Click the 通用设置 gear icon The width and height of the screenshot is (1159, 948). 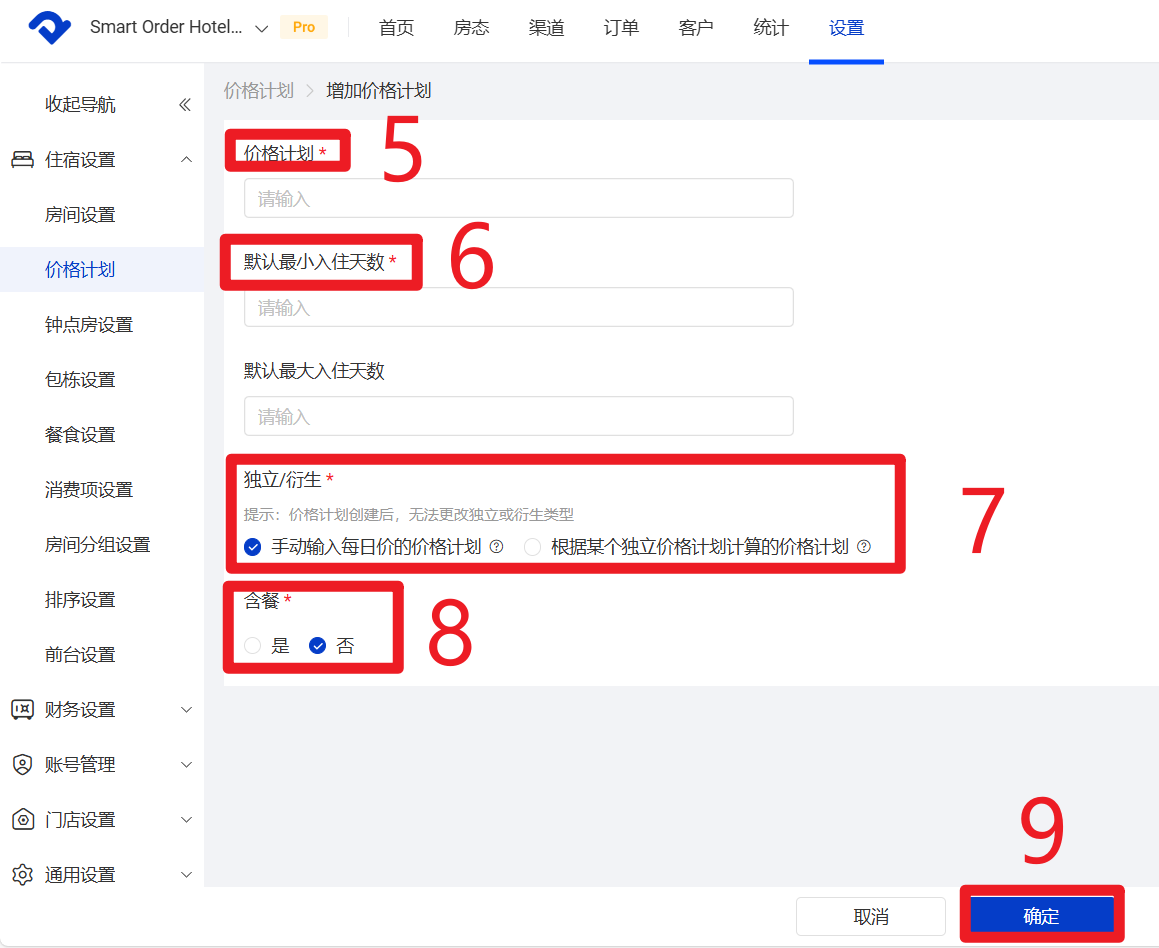(x=22, y=875)
